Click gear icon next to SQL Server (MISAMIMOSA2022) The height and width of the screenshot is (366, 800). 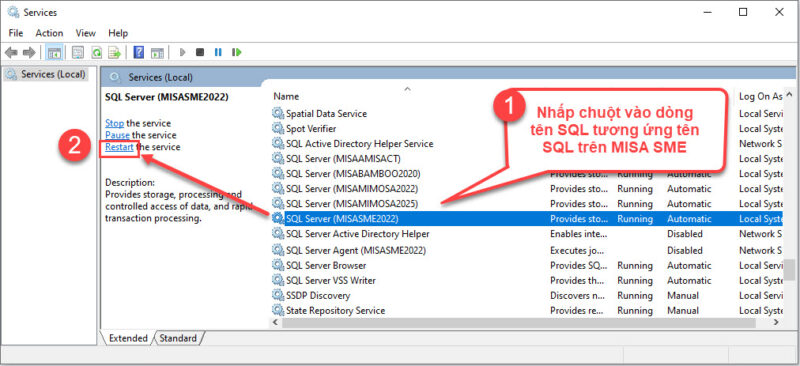(278, 188)
